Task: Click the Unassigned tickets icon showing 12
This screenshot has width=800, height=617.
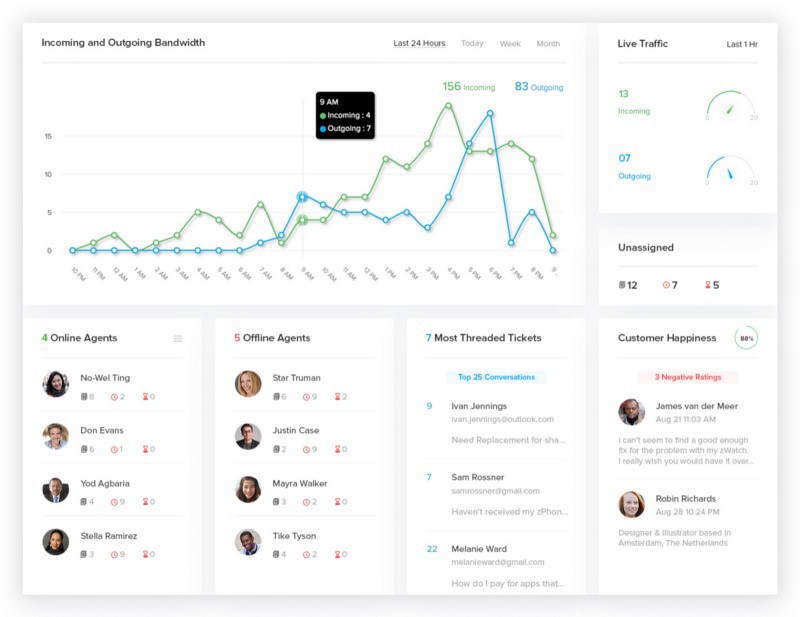Action: pyautogui.click(x=622, y=285)
